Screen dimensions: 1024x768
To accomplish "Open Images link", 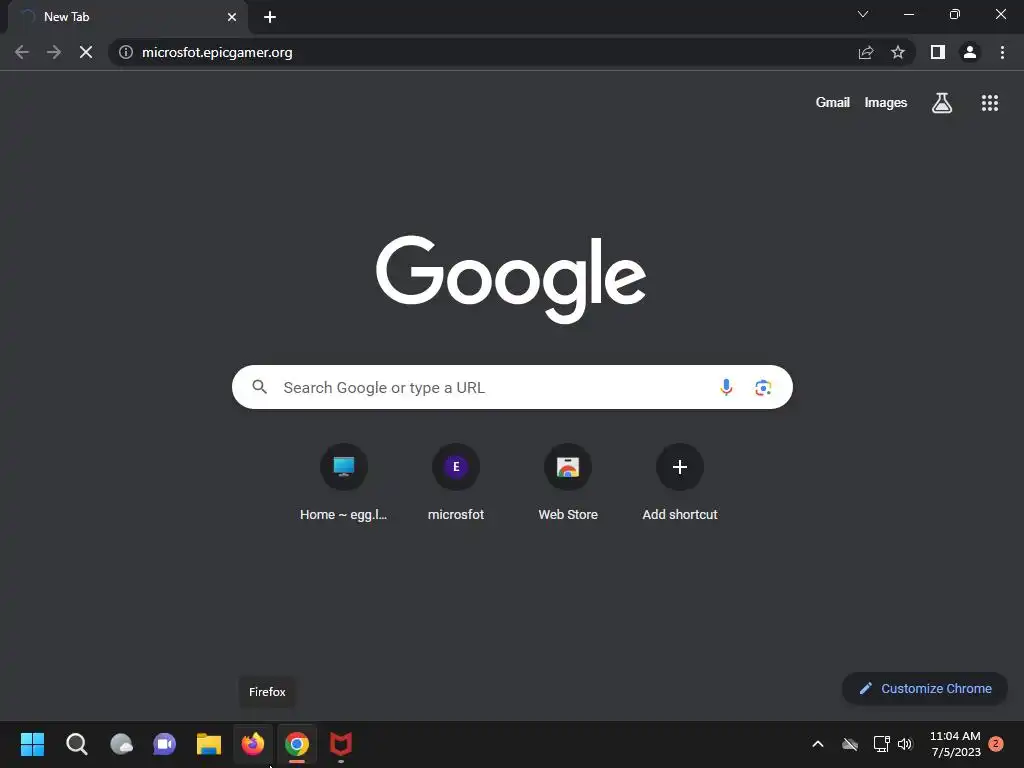I will [886, 103].
